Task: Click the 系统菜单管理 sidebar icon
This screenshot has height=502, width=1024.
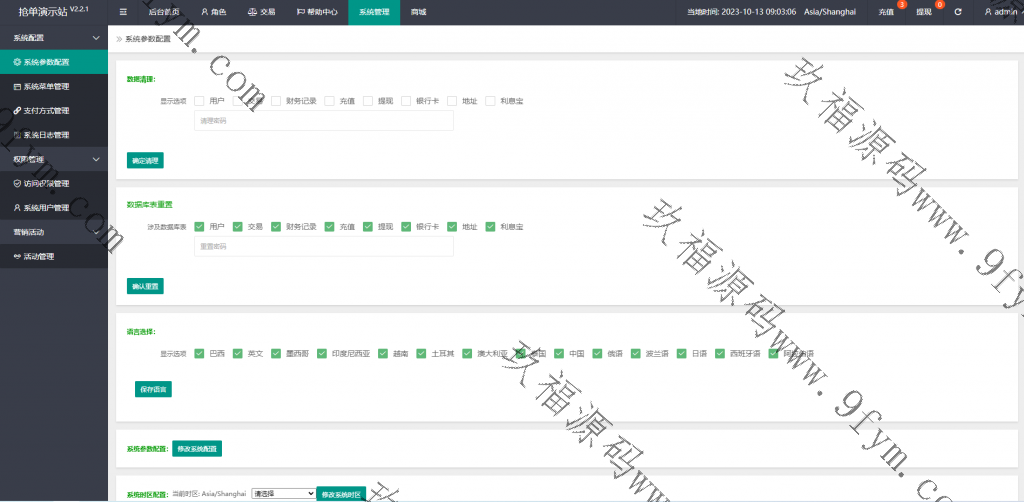Action: 17,87
